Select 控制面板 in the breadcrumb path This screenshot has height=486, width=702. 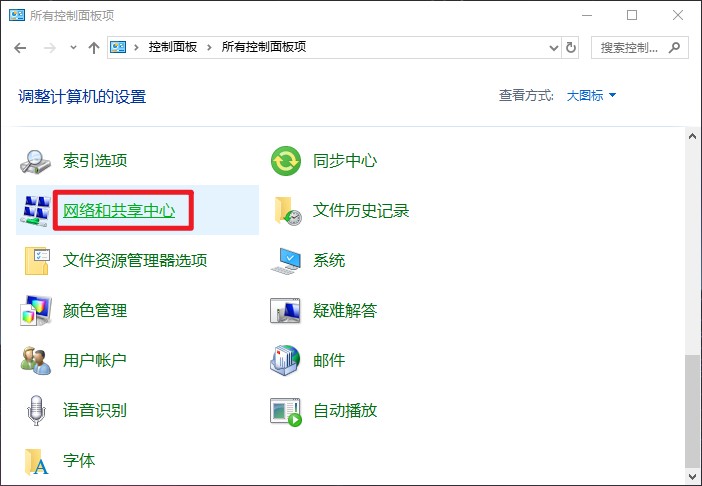(x=173, y=47)
